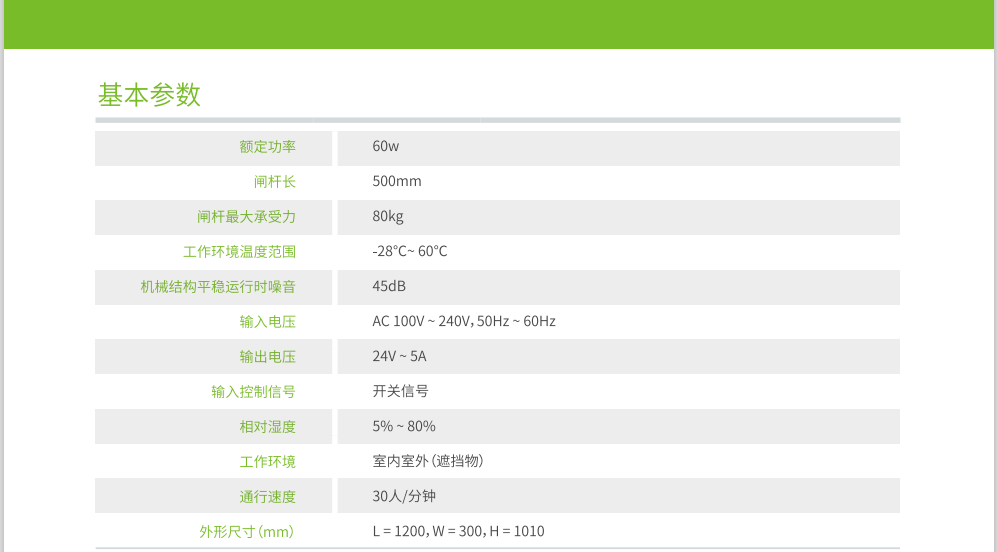Click the 24V ~ 5A output value
The height and width of the screenshot is (552, 998).
[x=399, y=357]
